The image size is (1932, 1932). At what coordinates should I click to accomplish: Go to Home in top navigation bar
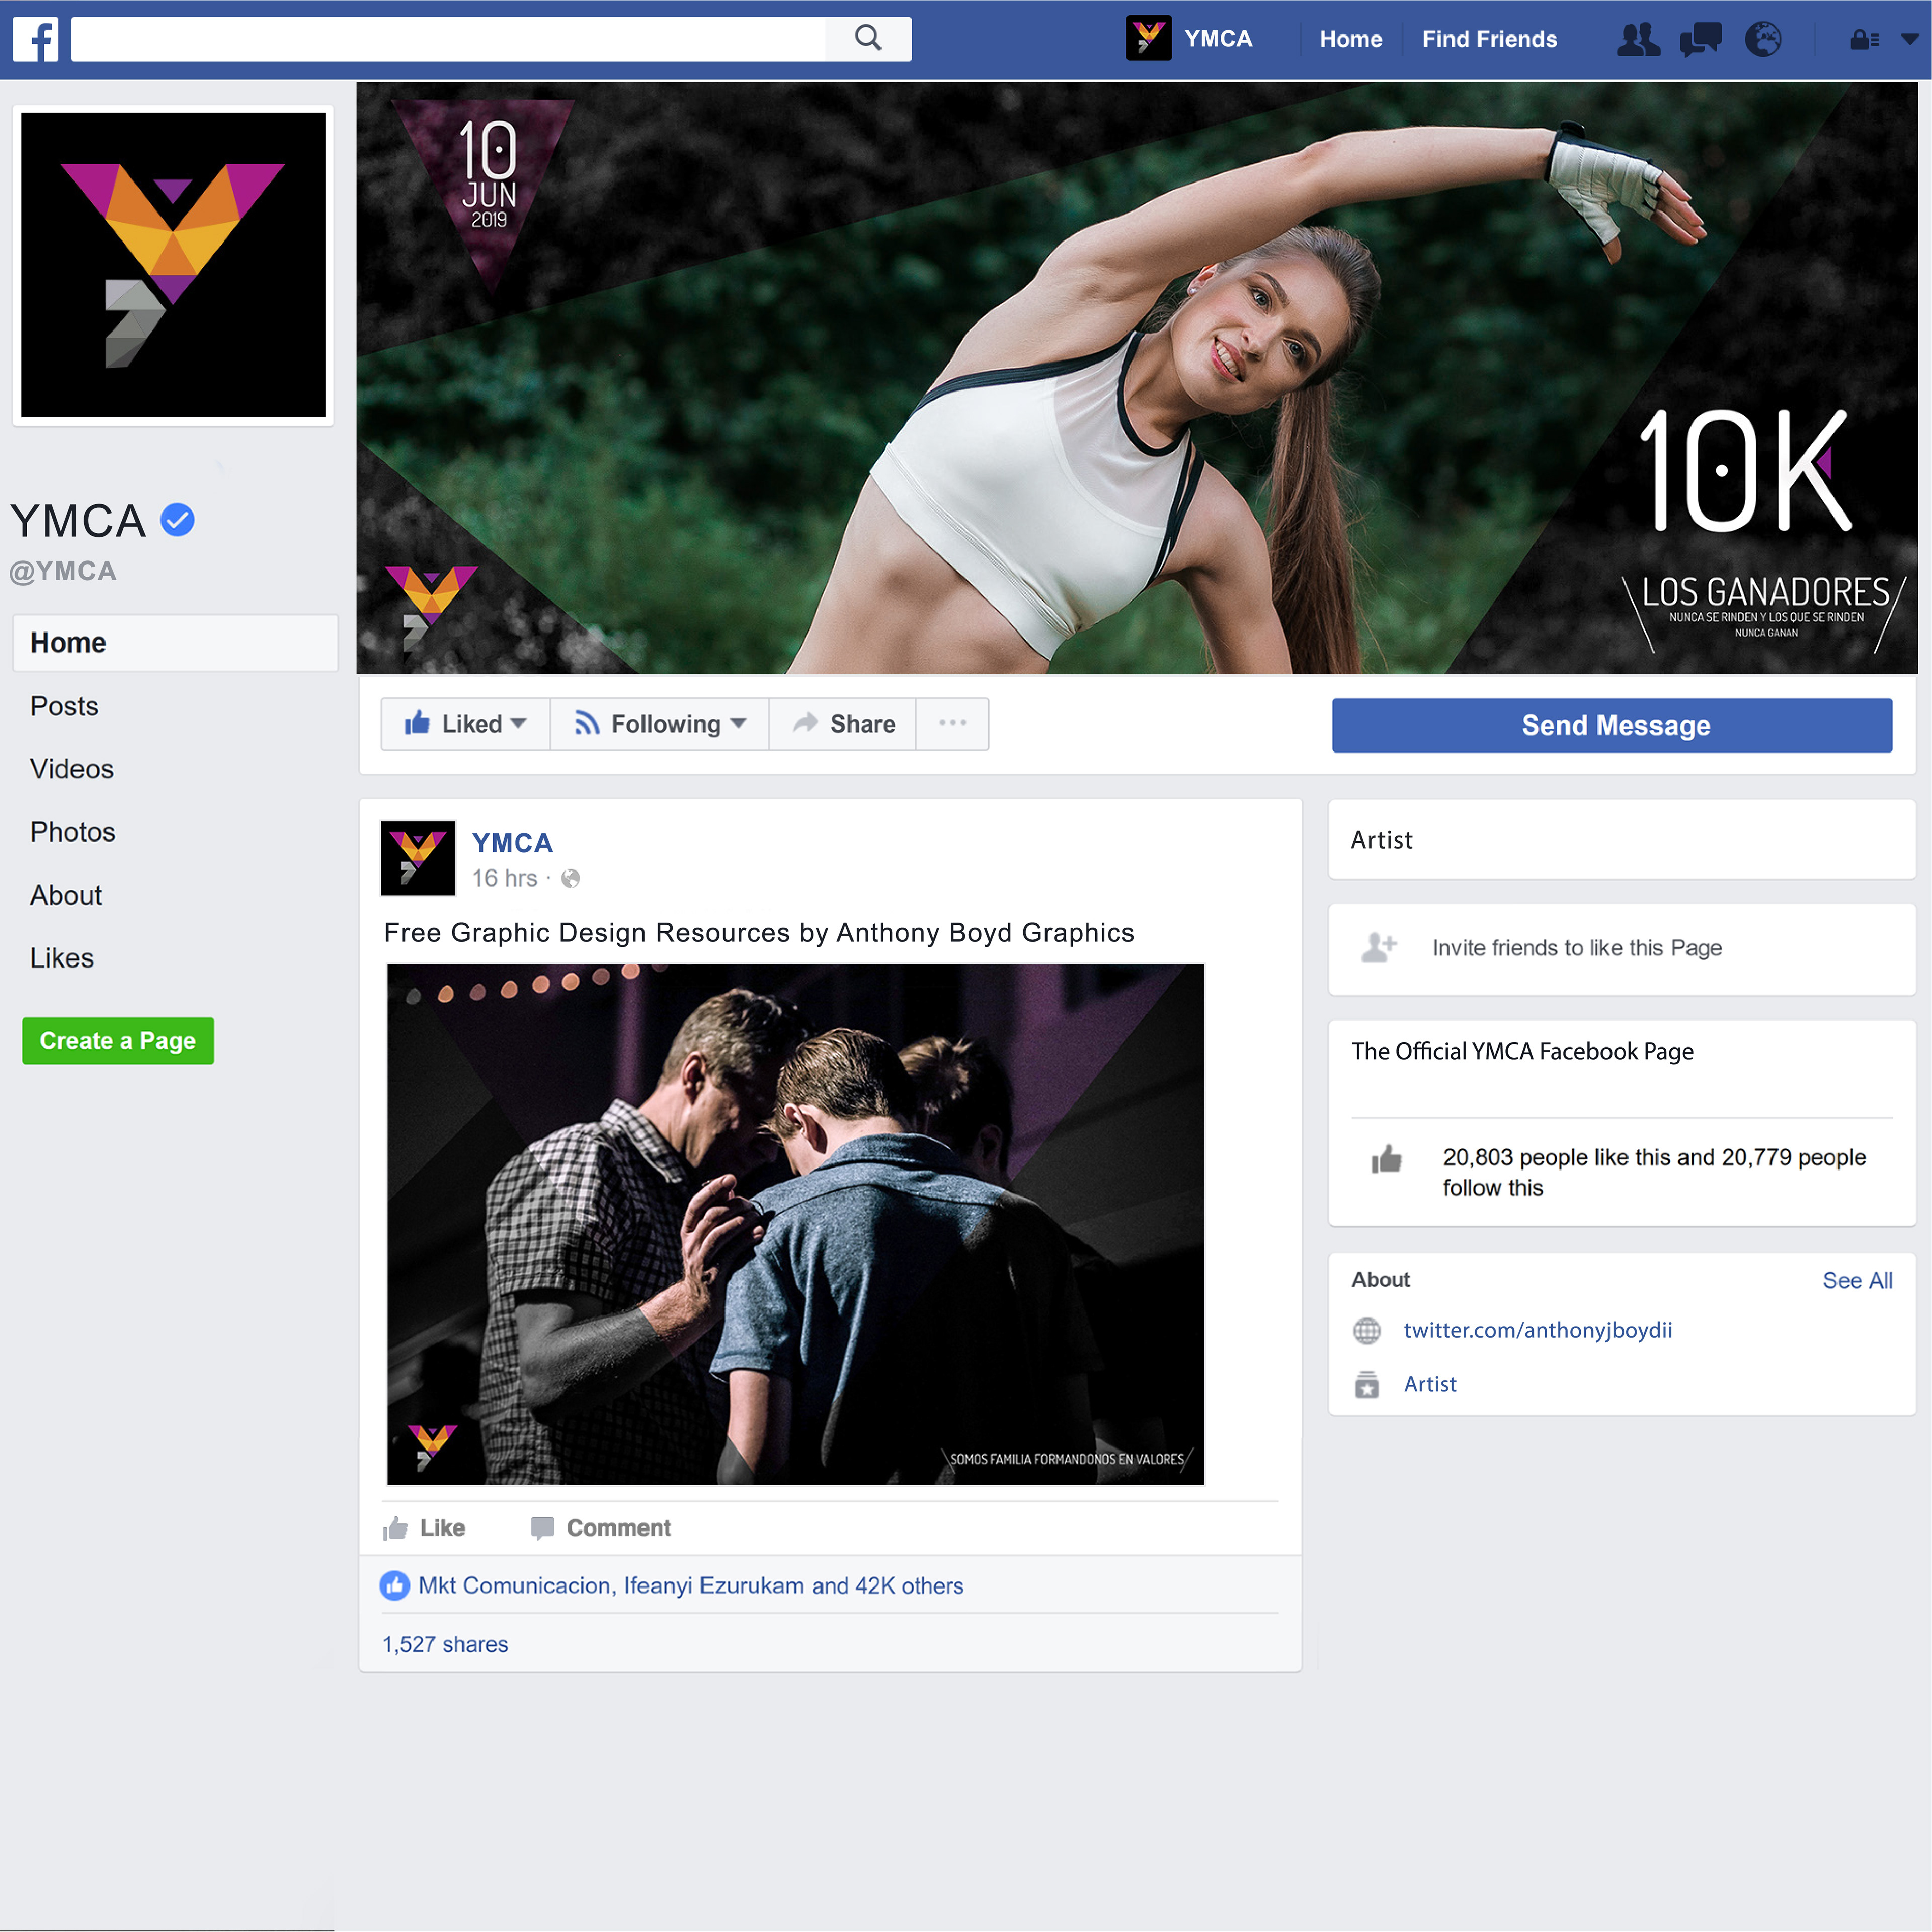pos(1350,39)
